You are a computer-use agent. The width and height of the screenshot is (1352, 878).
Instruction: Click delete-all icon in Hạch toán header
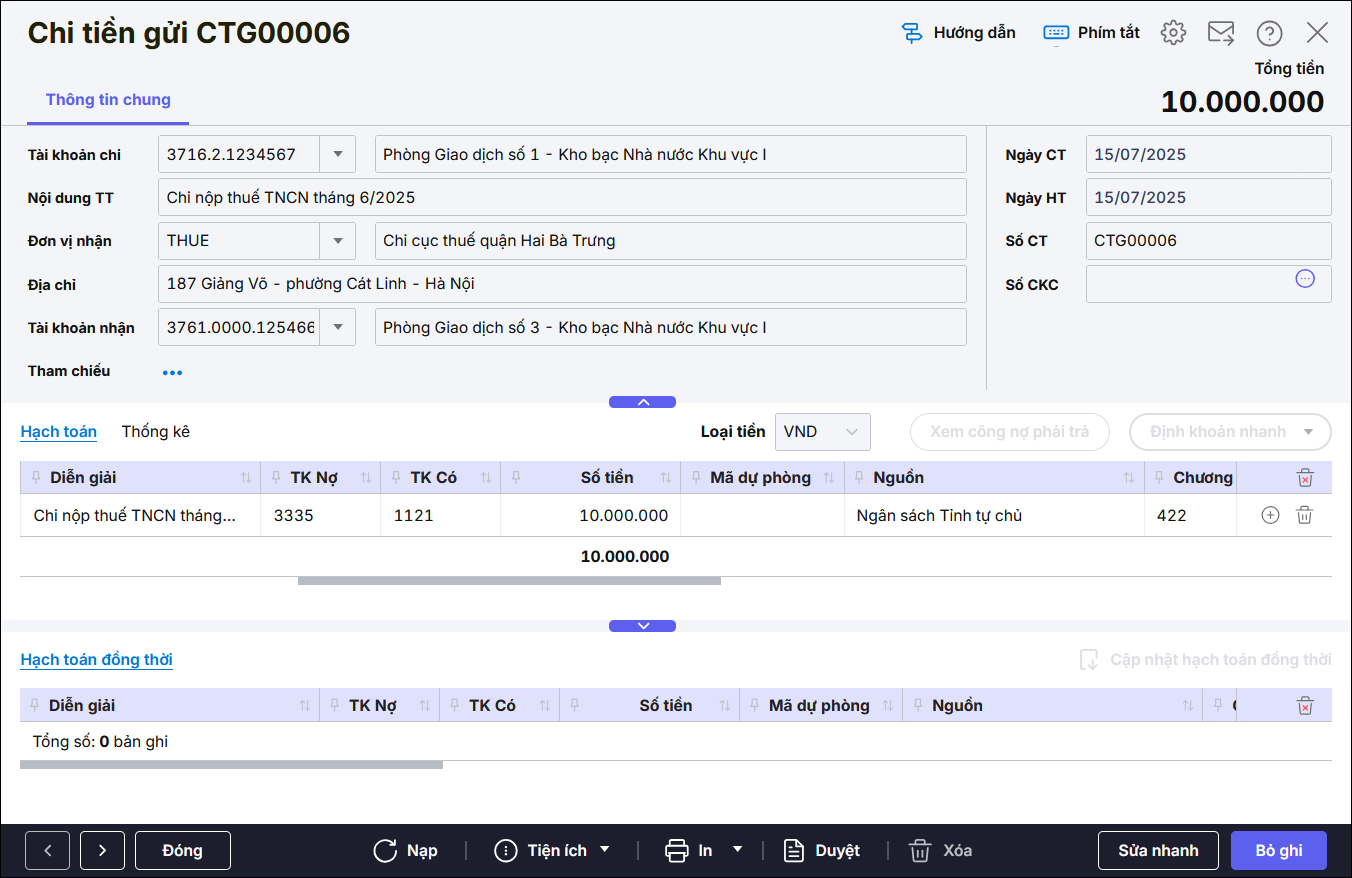coord(1305,478)
